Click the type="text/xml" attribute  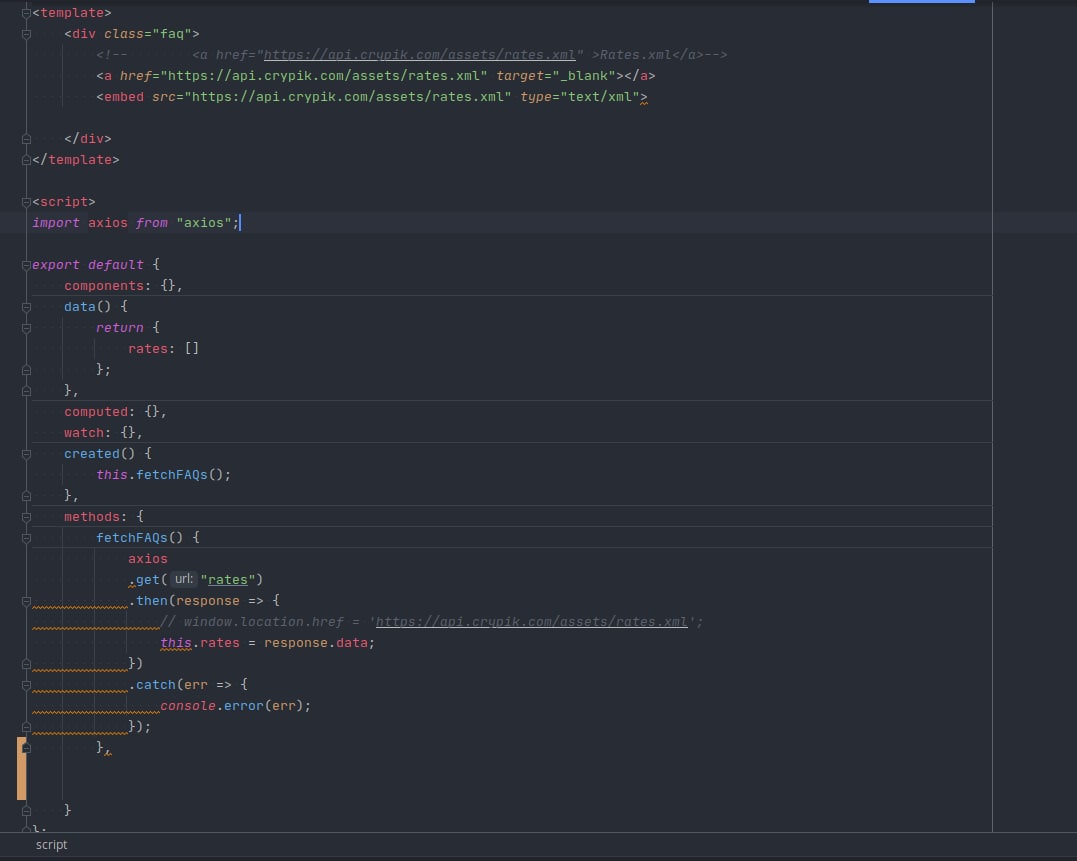click(x=580, y=97)
